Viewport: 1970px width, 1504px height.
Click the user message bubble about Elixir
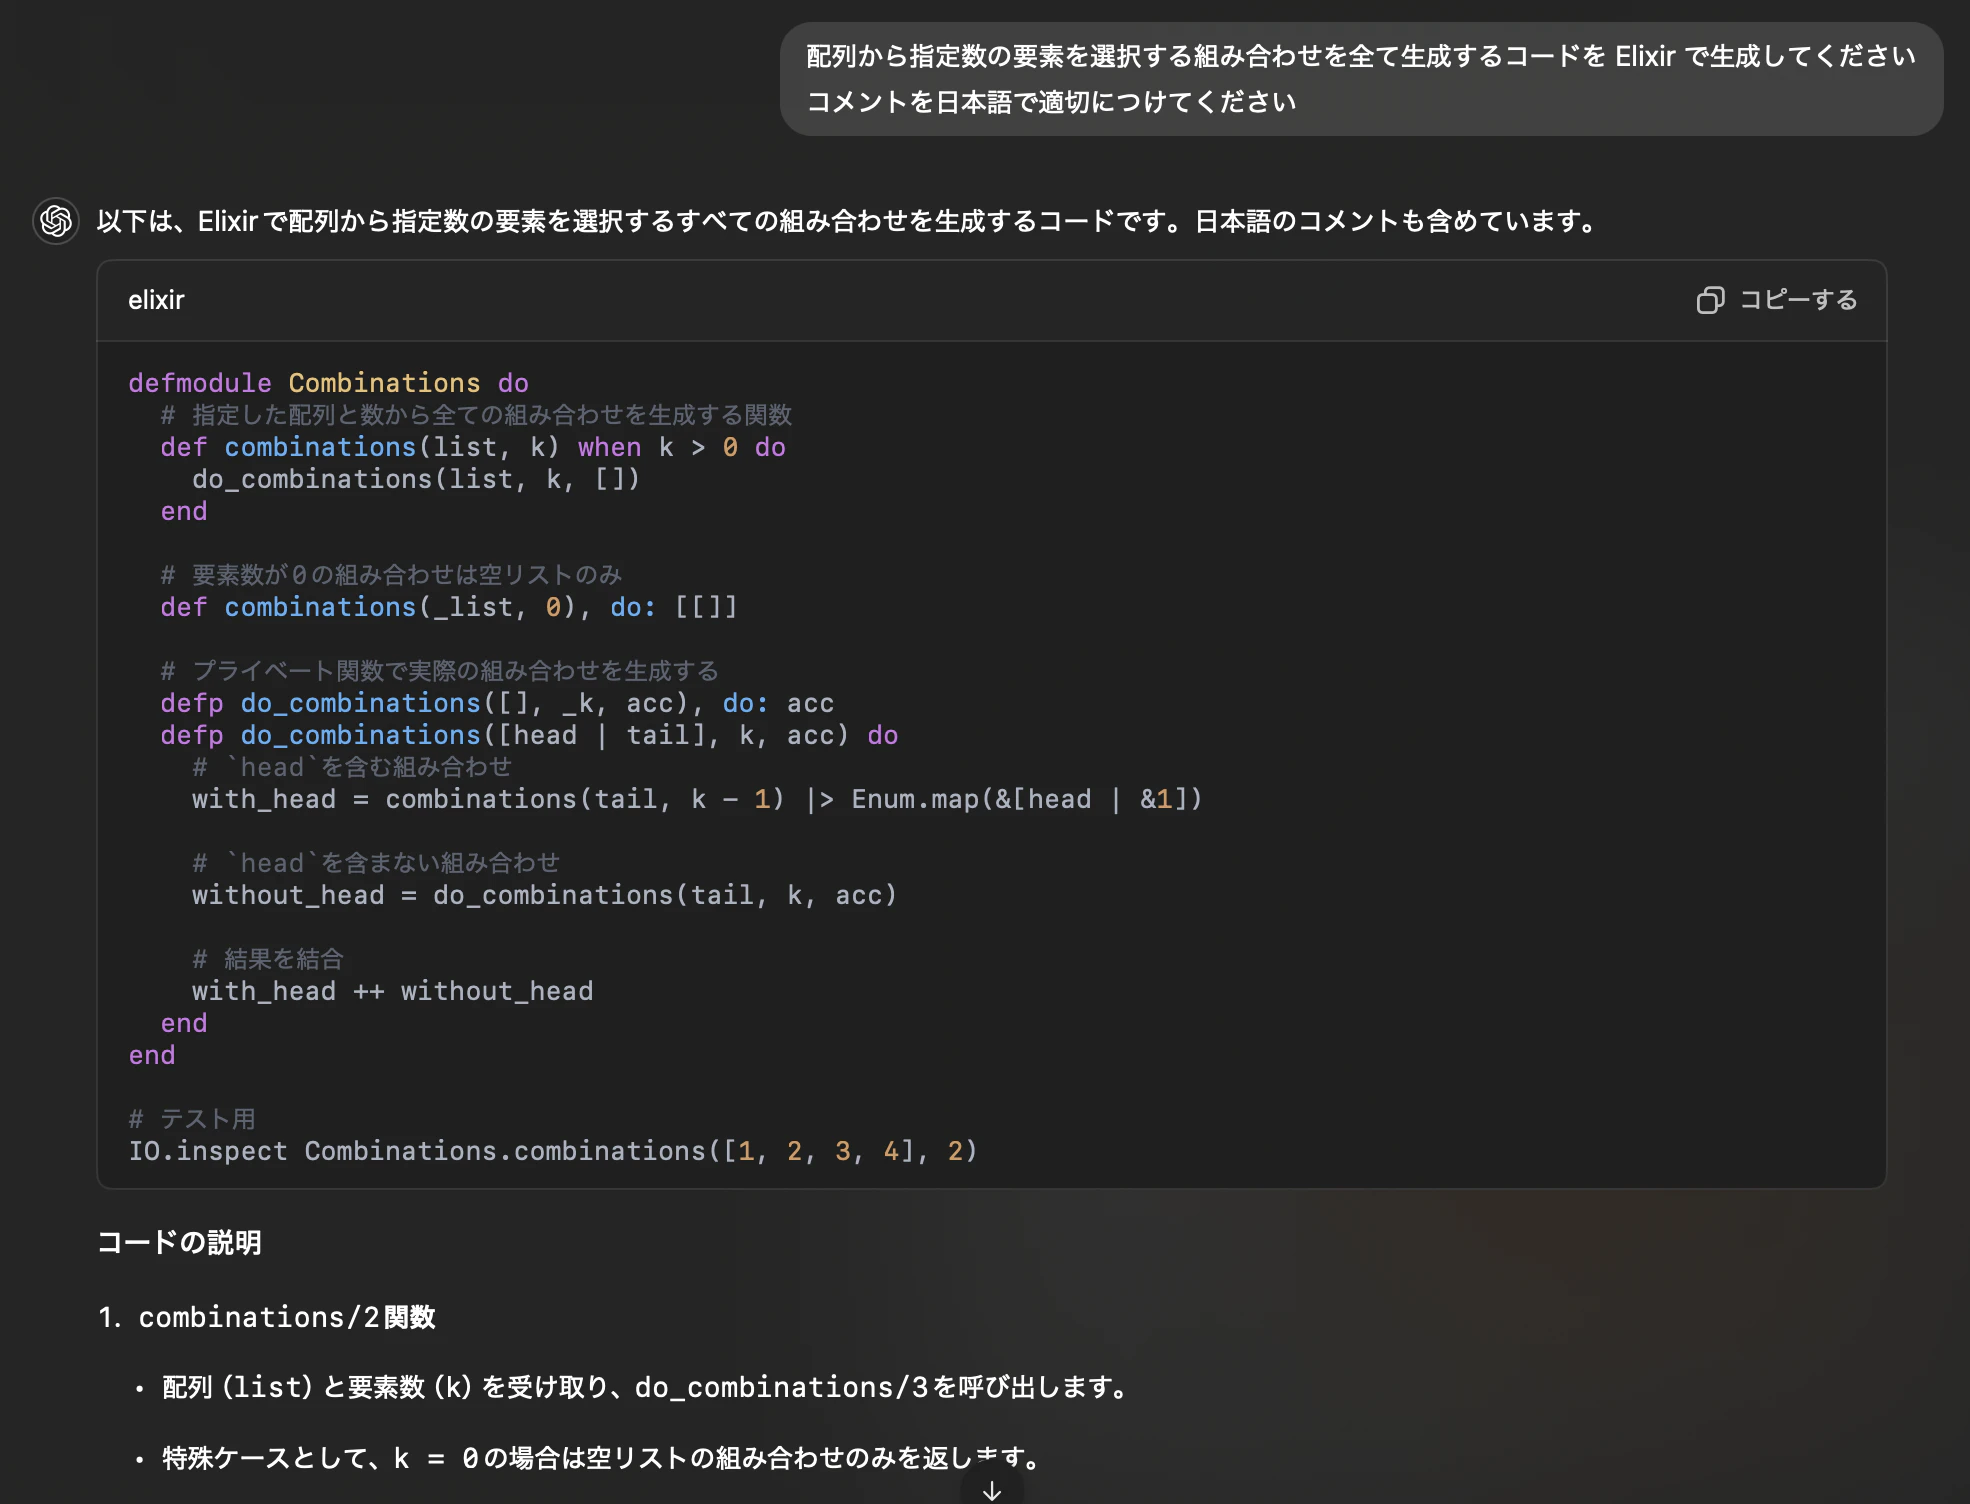point(1361,79)
